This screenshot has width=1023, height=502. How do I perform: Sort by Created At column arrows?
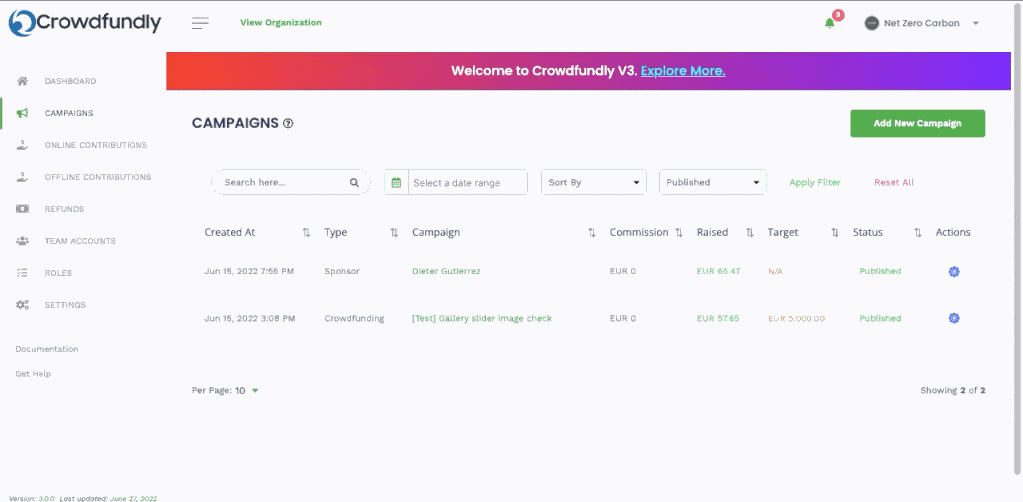coord(306,232)
